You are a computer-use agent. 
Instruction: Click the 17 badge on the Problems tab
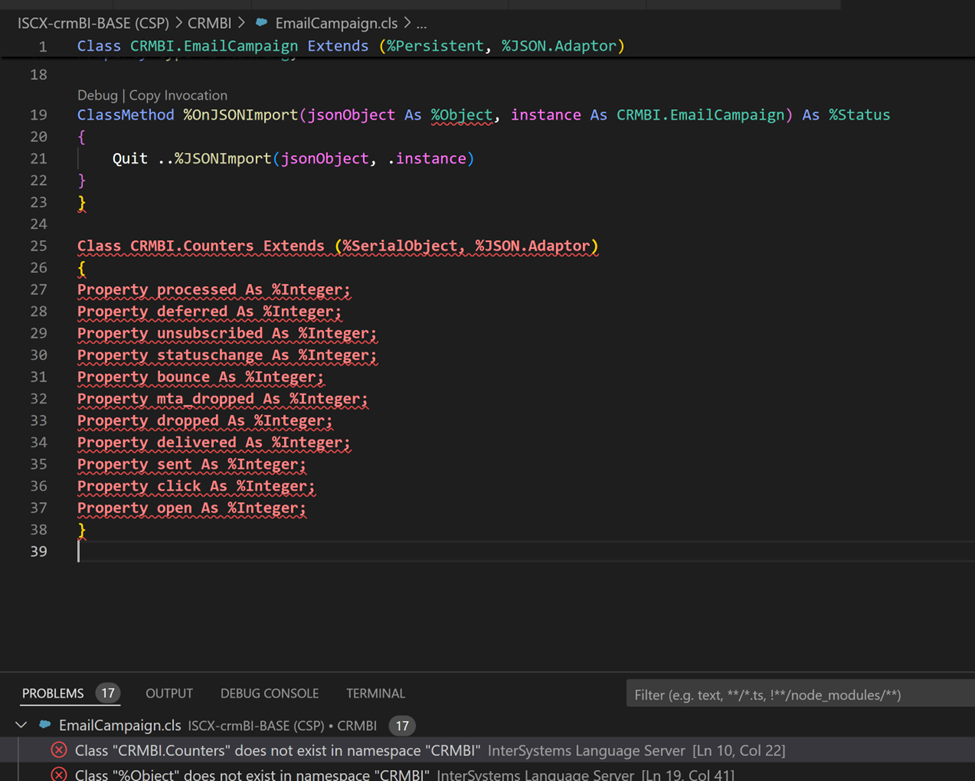[x=107, y=693]
